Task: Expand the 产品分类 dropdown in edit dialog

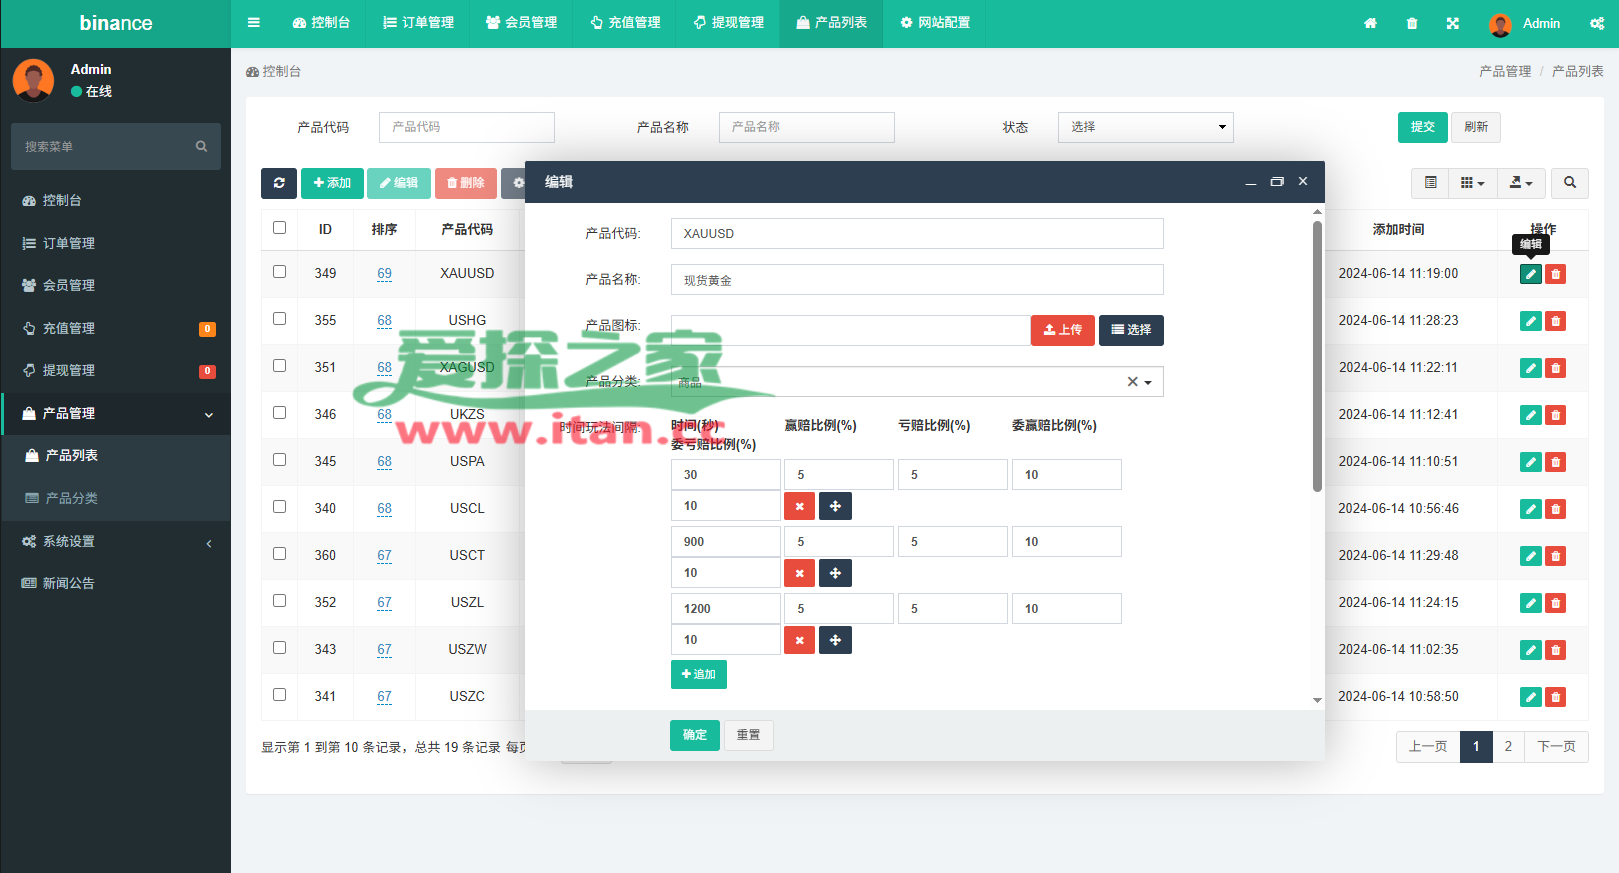Action: pyautogui.click(x=1147, y=382)
